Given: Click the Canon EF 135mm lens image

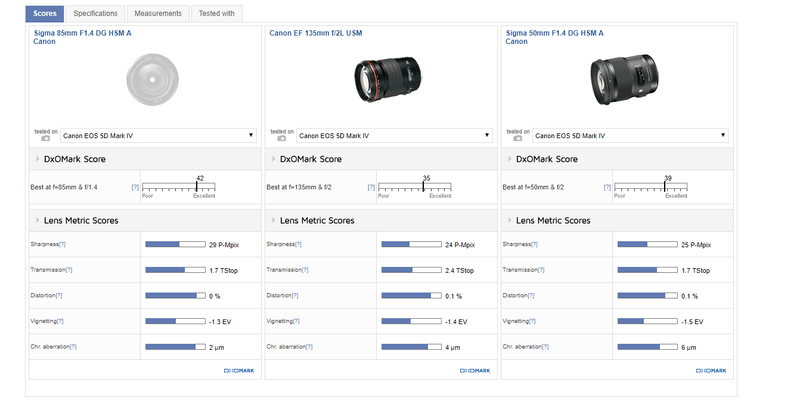Looking at the screenshot, I should point(382,78).
